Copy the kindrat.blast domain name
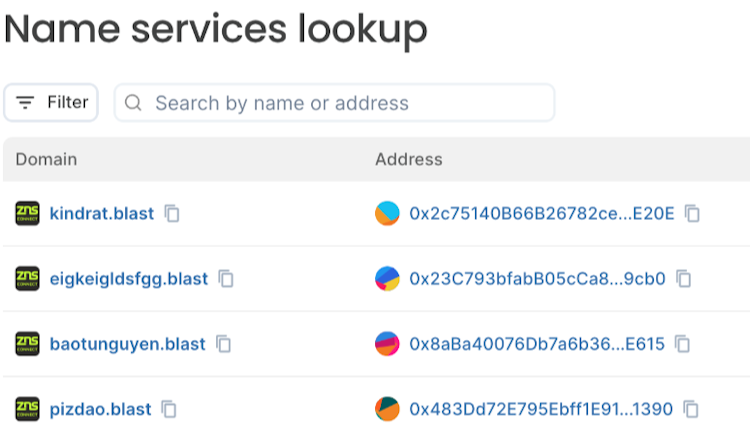This screenshot has height=435, width=750. (x=172, y=214)
